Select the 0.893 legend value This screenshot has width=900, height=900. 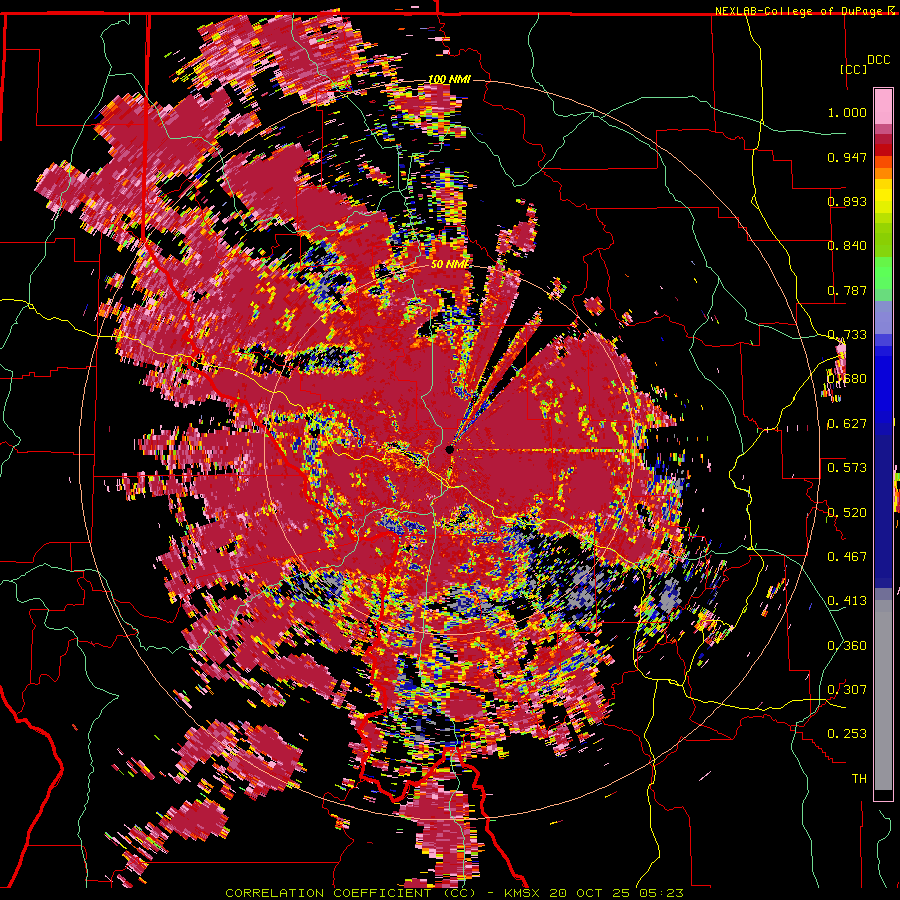click(x=847, y=201)
